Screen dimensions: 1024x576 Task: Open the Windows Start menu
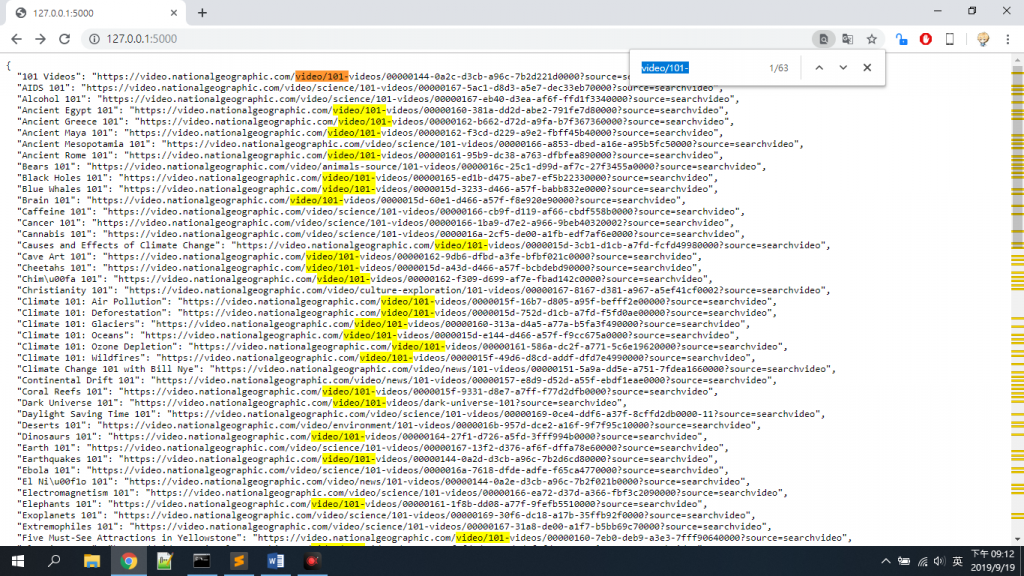18,561
